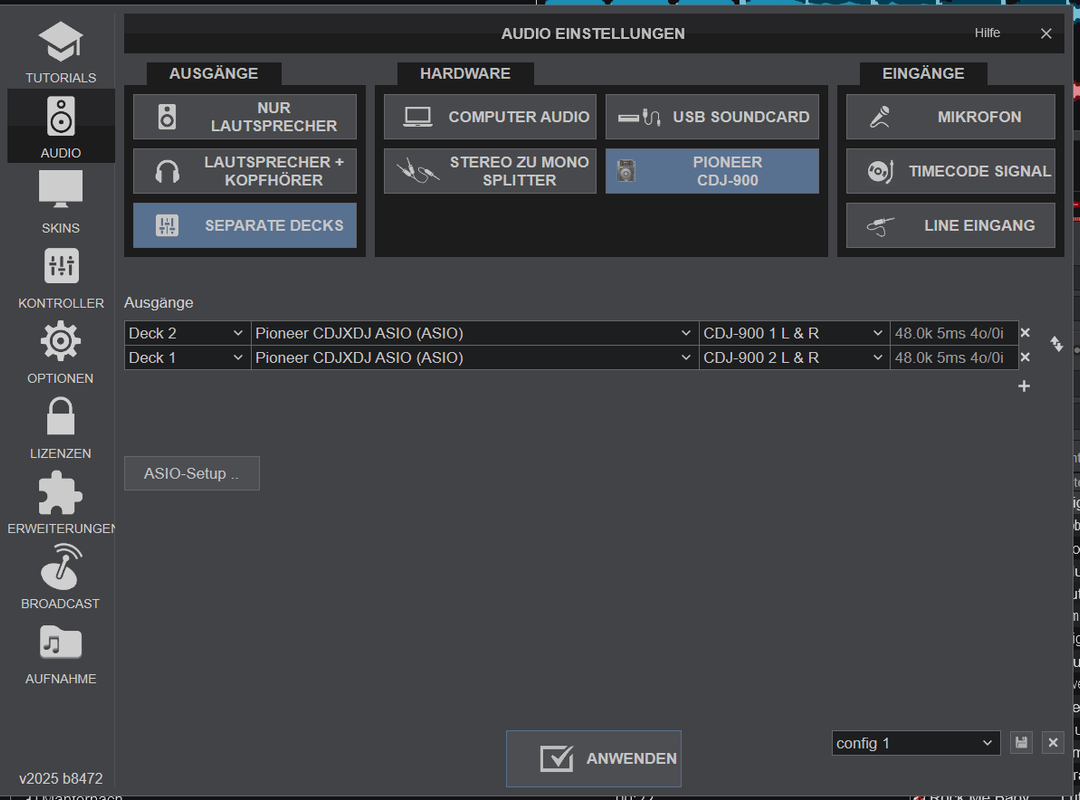Close the Audio Einstellungen window
Viewport: 1080px width, 800px height.
pos(1046,34)
